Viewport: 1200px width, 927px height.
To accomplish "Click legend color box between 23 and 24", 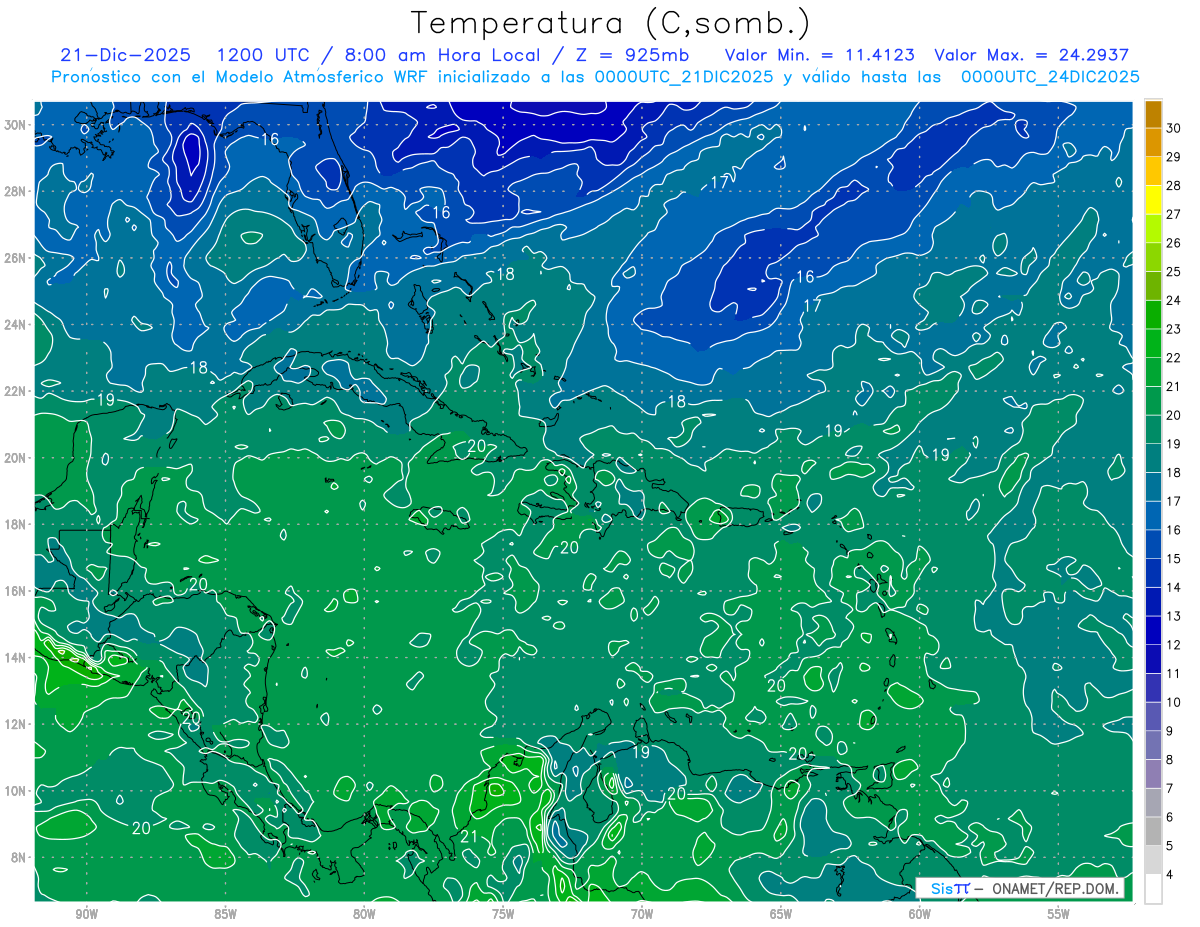I will coord(1153,315).
